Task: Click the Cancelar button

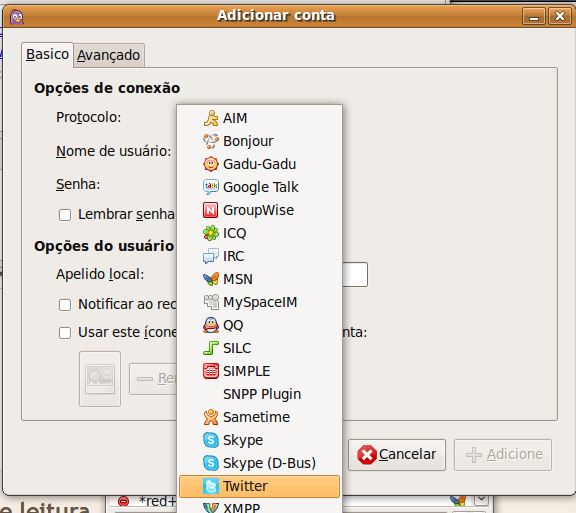Action: (x=397, y=455)
